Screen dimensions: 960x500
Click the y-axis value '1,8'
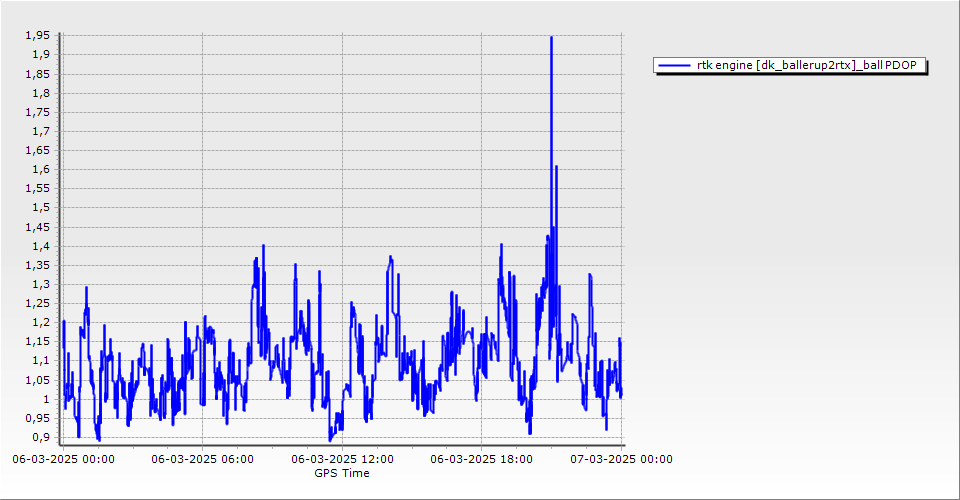pyautogui.click(x=41, y=94)
